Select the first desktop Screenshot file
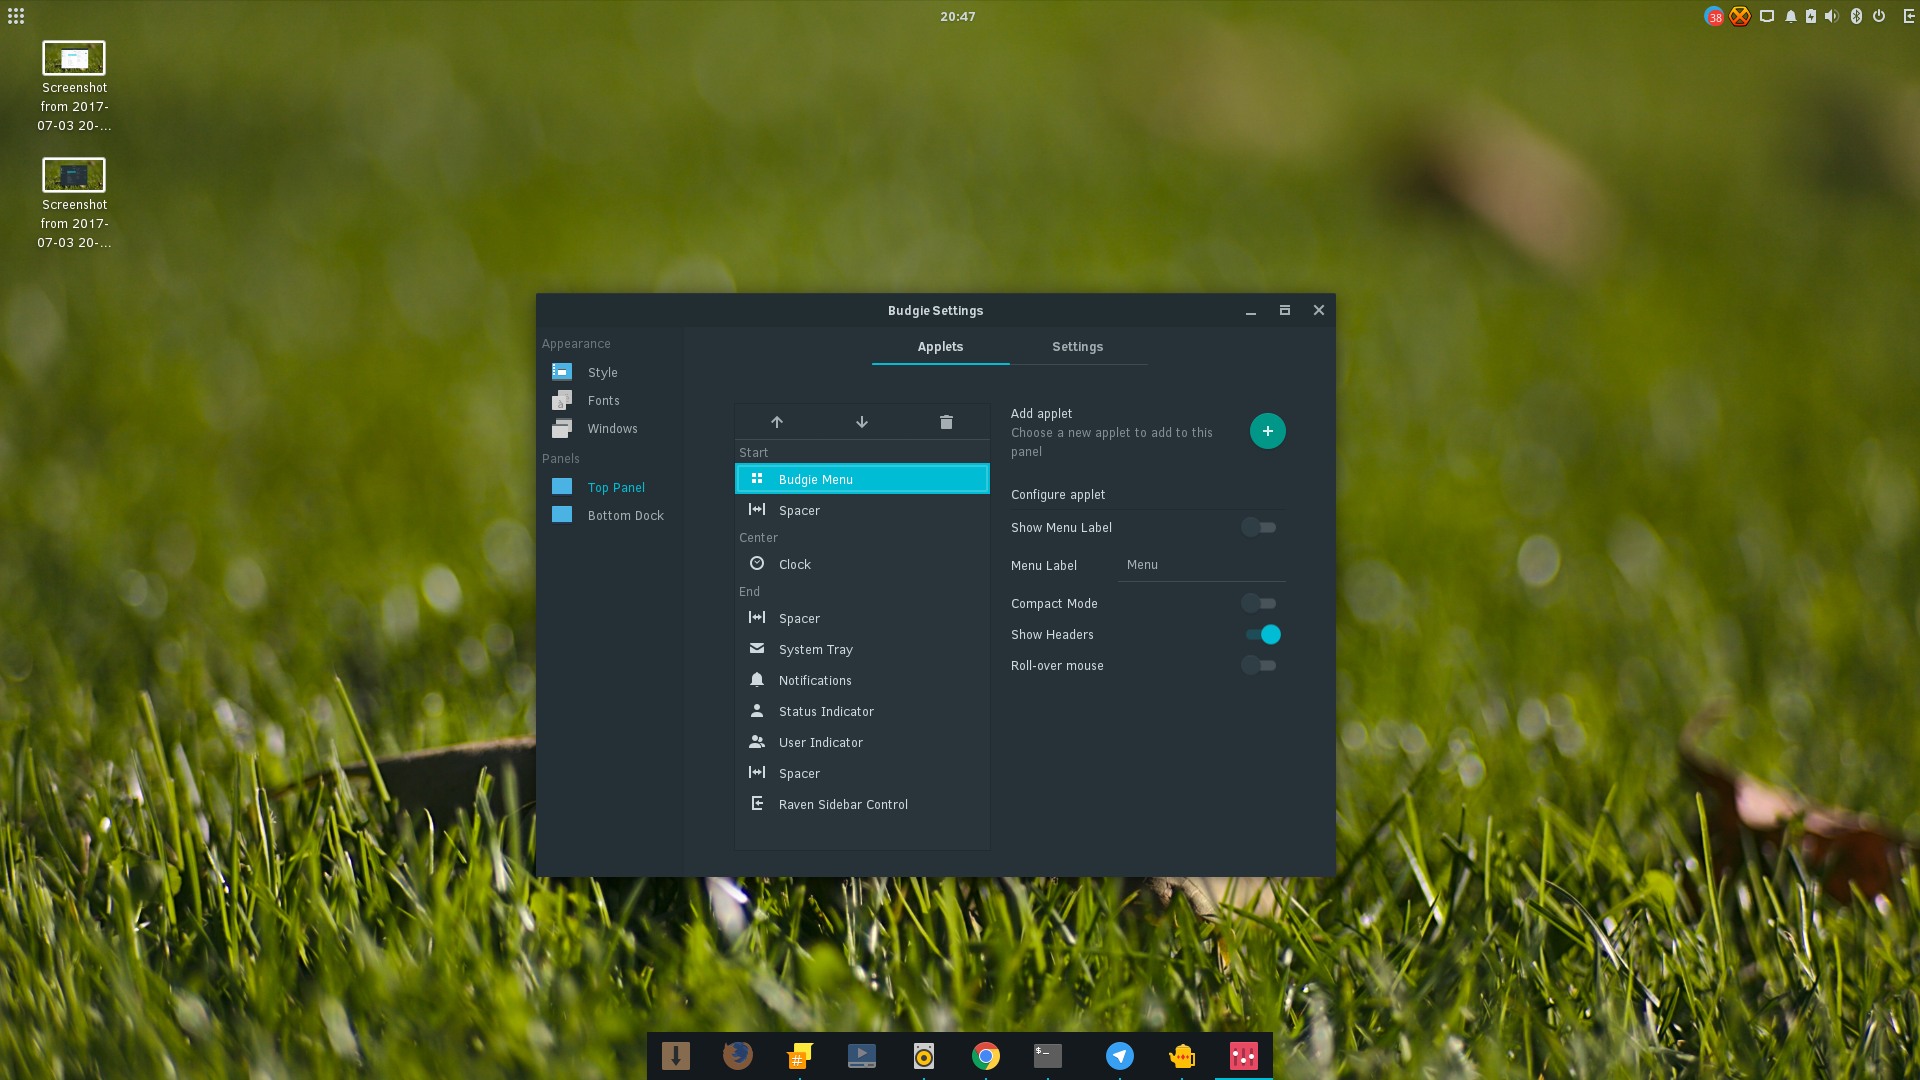 (x=74, y=87)
